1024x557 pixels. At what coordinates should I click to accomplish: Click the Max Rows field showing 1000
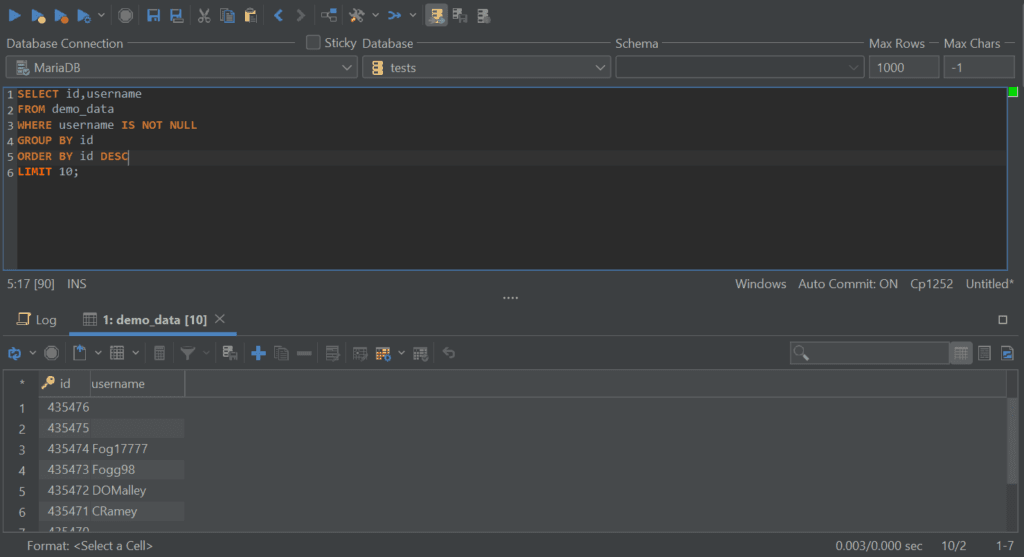904,67
